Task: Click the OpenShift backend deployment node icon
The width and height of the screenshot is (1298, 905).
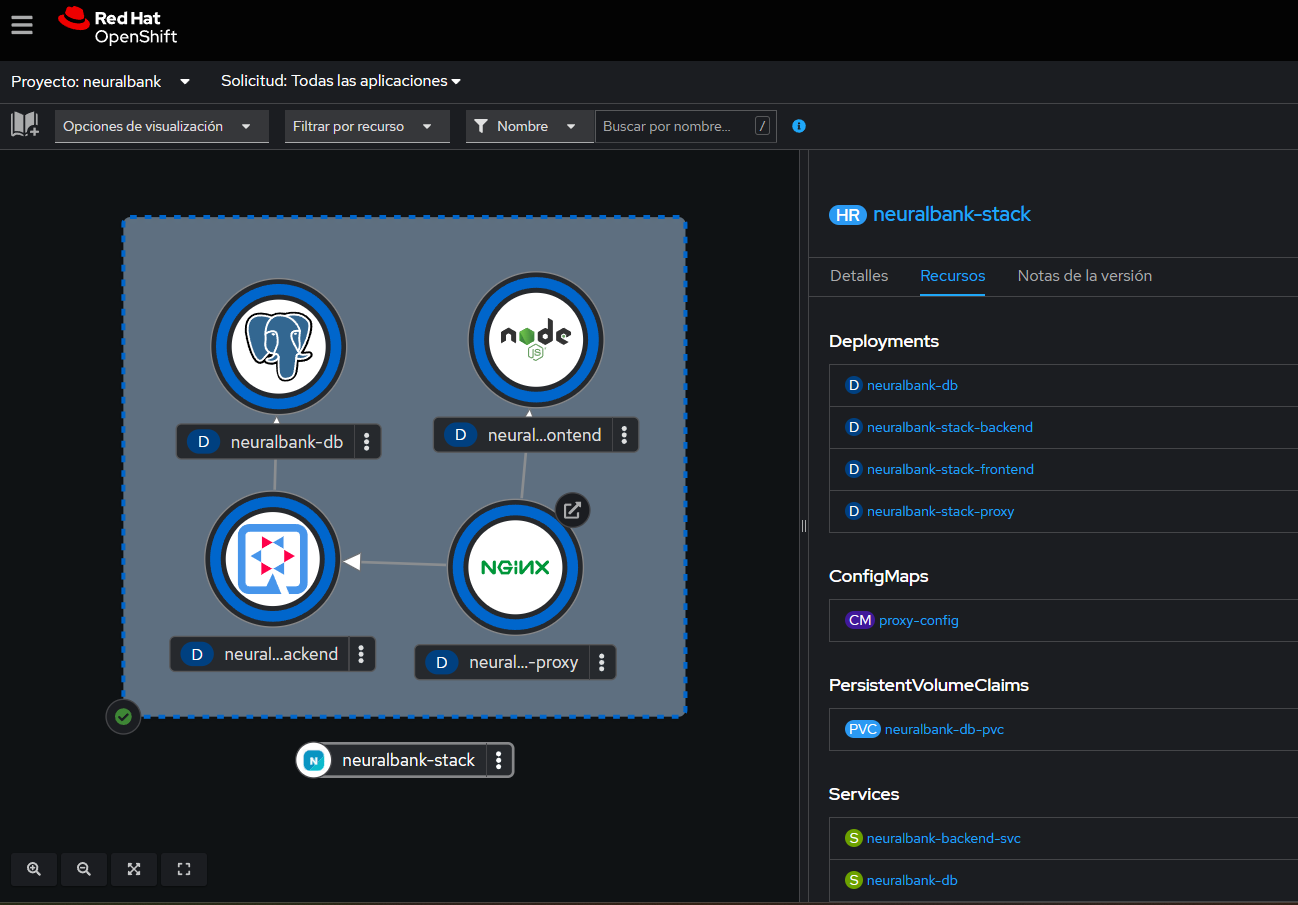Action: pyautogui.click(x=272, y=559)
